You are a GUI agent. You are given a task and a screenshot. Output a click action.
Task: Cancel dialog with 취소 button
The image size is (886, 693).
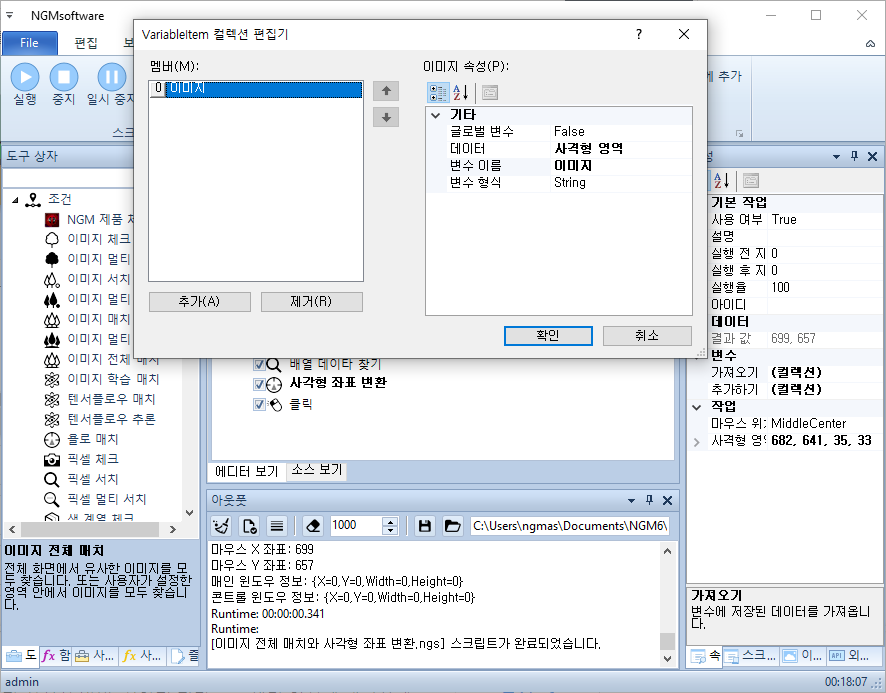[647, 335]
